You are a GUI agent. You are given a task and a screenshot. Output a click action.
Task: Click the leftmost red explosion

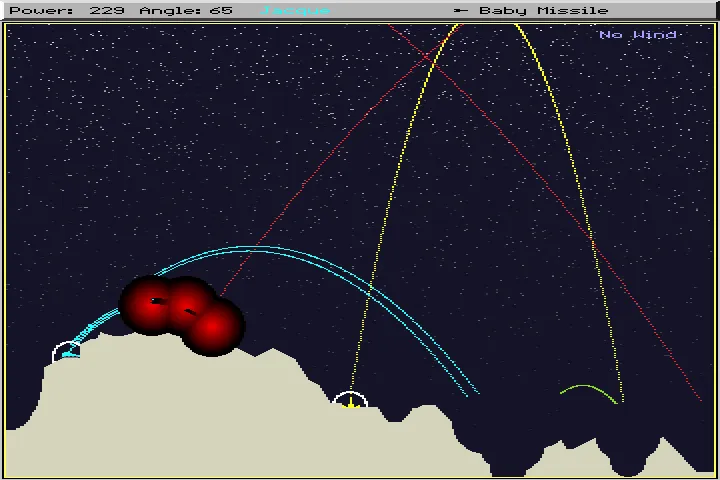tap(151, 303)
